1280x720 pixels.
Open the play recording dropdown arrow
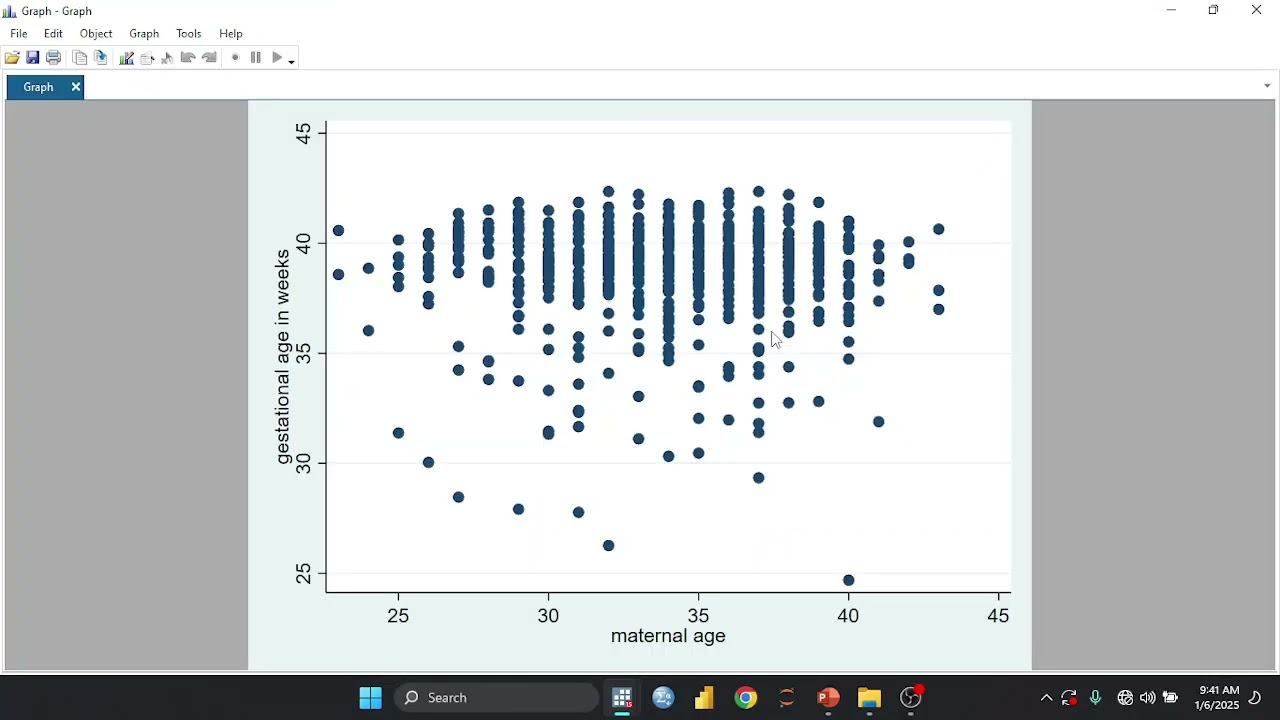292,60
